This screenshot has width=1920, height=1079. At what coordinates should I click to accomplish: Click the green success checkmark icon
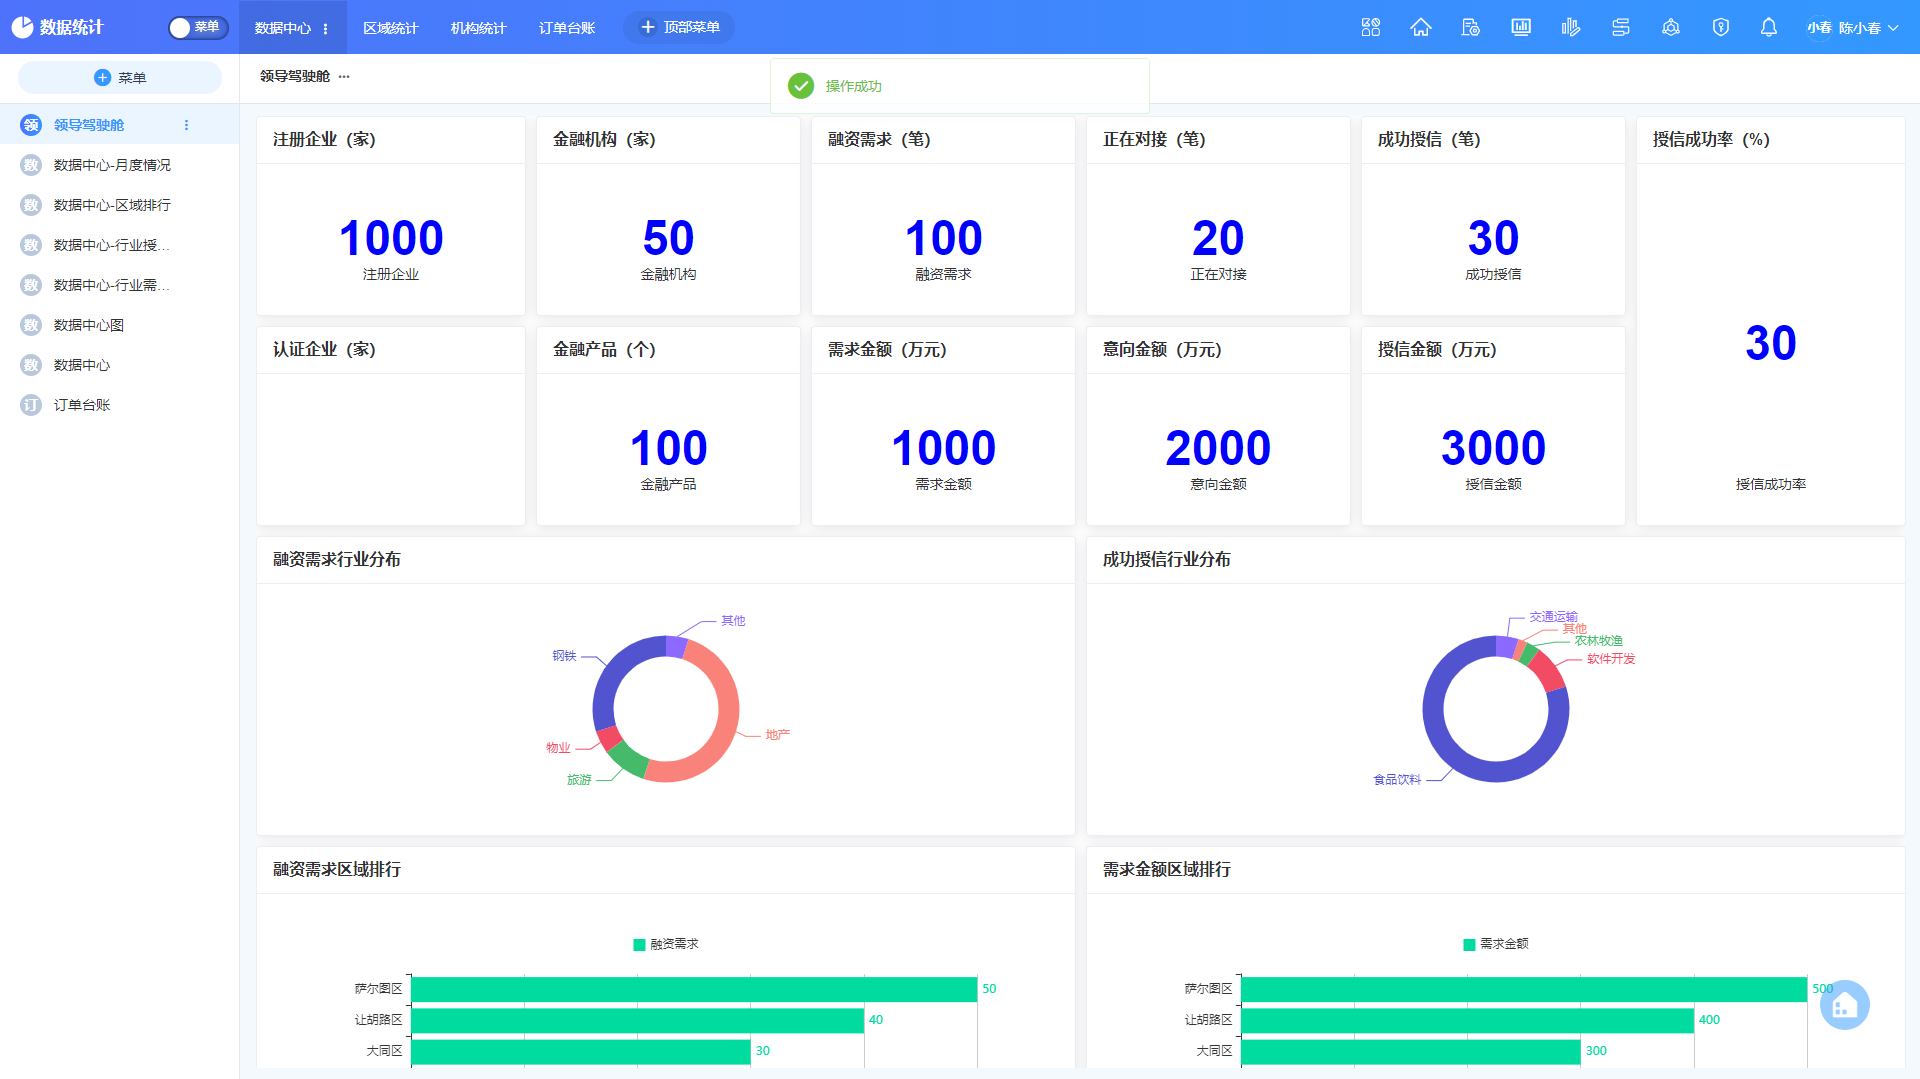(801, 86)
